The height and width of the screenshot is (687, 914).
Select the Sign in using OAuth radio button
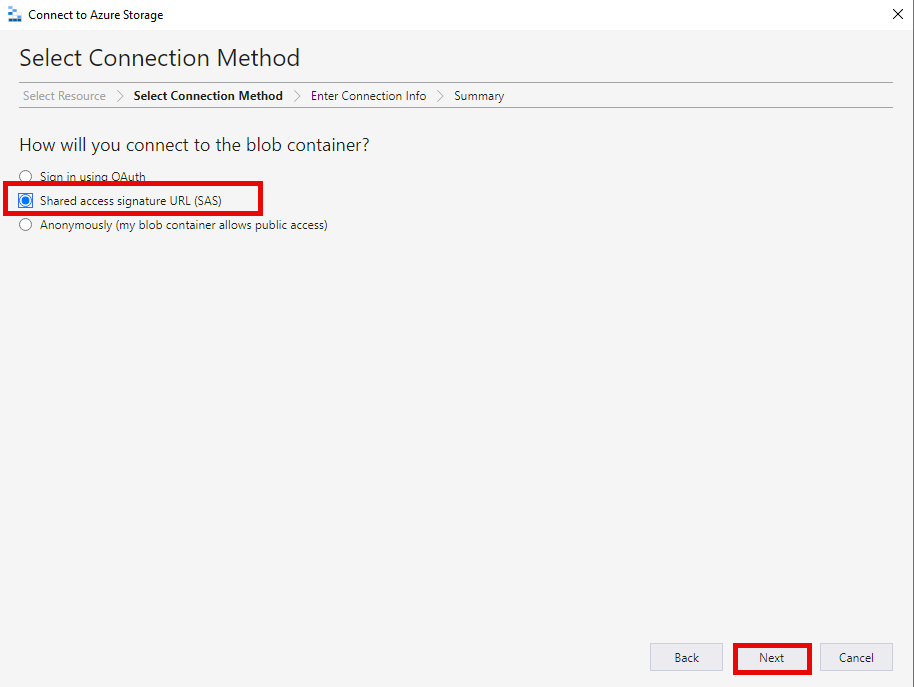click(x=26, y=177)
